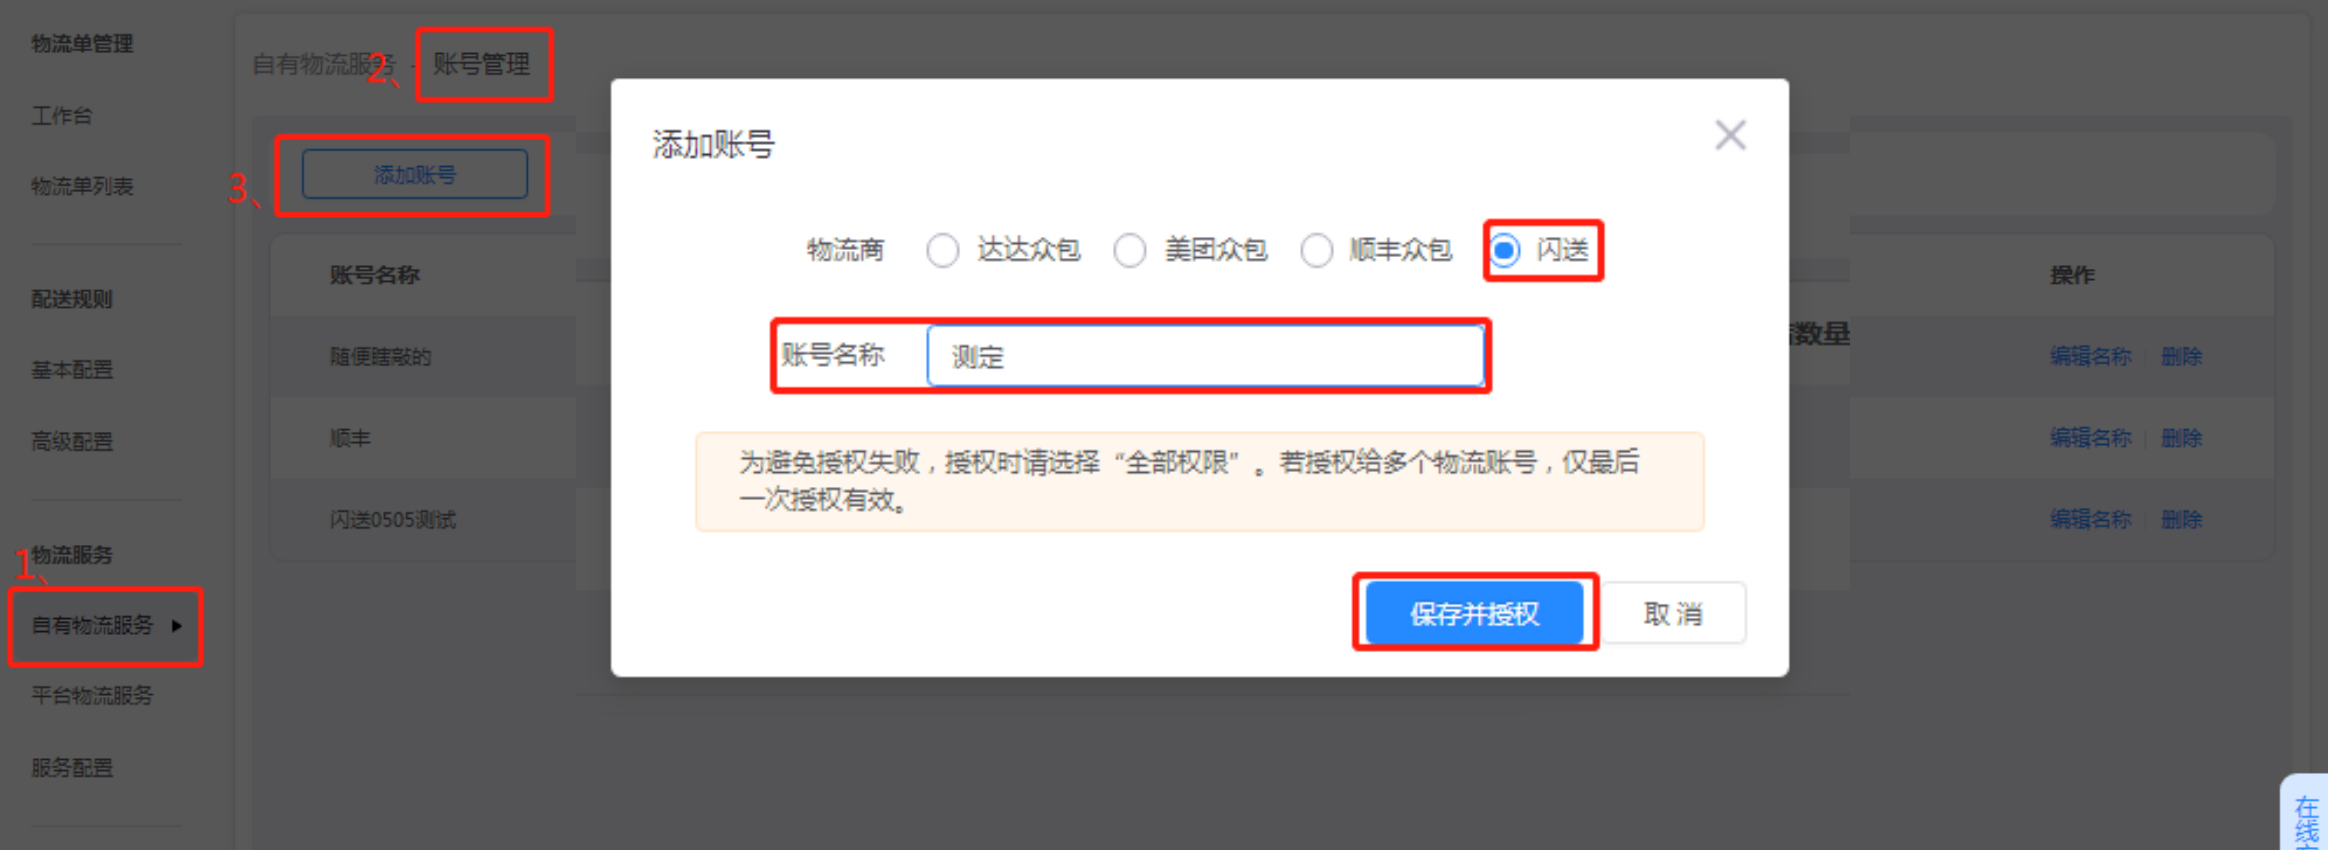Open 平台物流服务 in the sidebar
Screen dimensions: 2328x850
coord(92,696)
